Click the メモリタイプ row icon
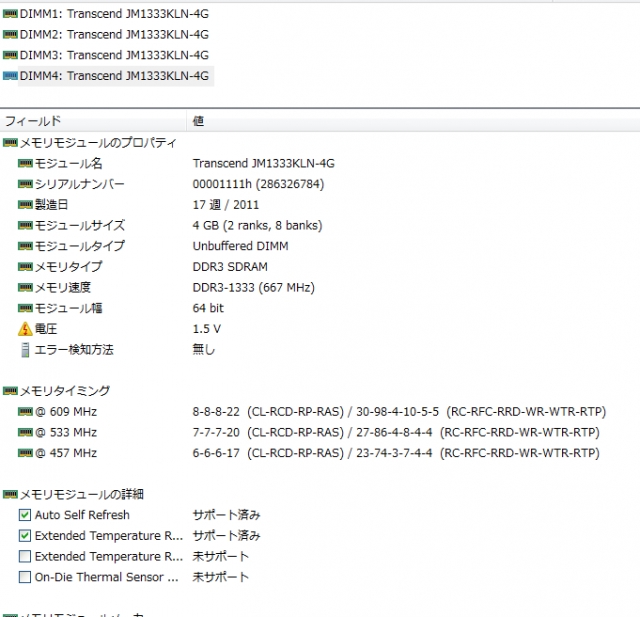This screenshot has width=640, height=617. click(x=25, y=267)
